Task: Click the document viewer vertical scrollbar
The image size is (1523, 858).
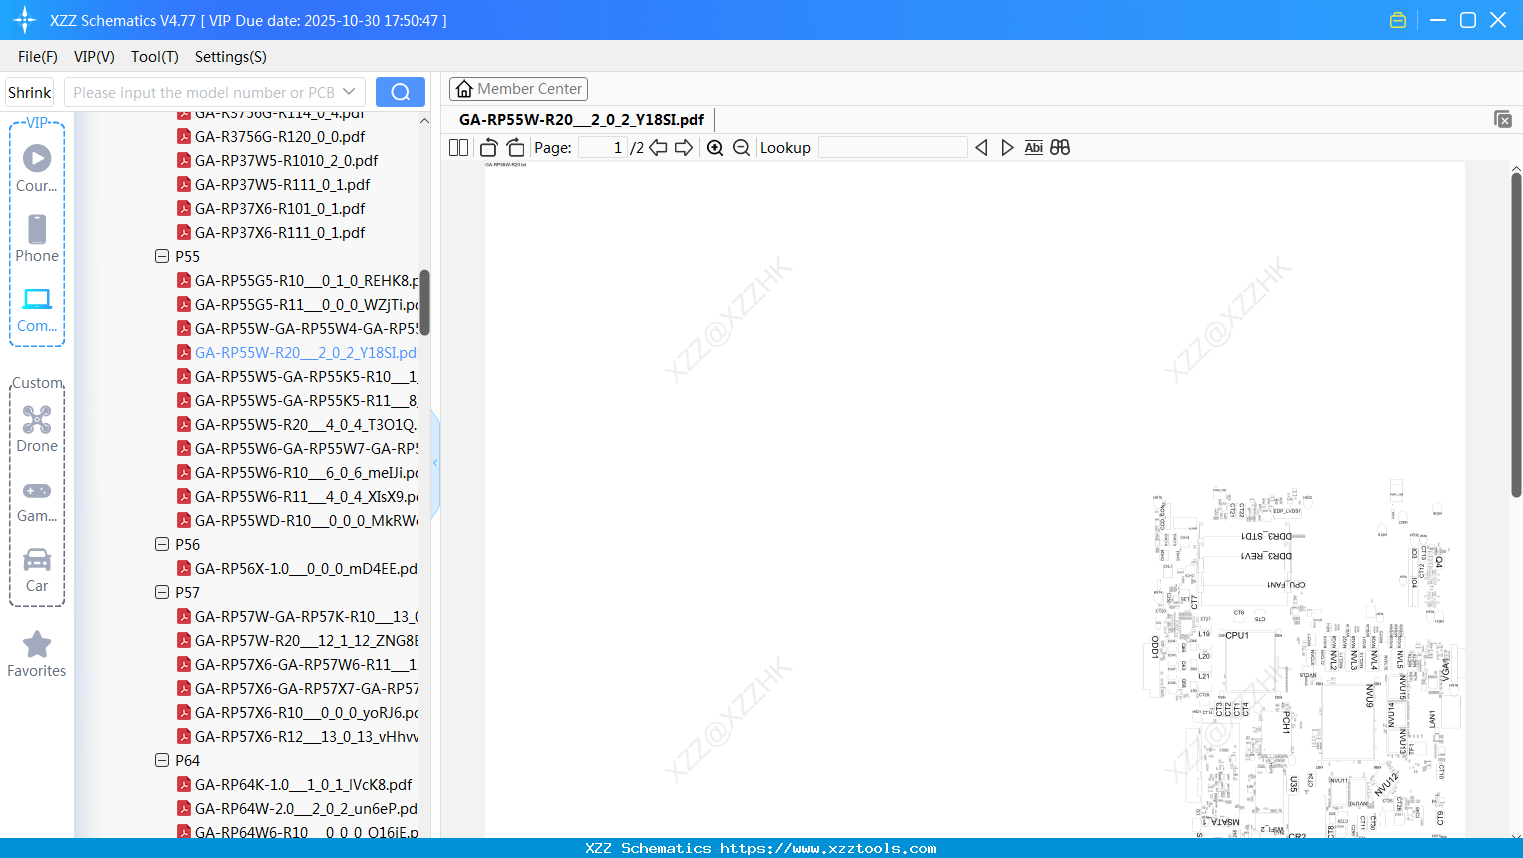Action: pyautogui.click(x=1516, y=334)
